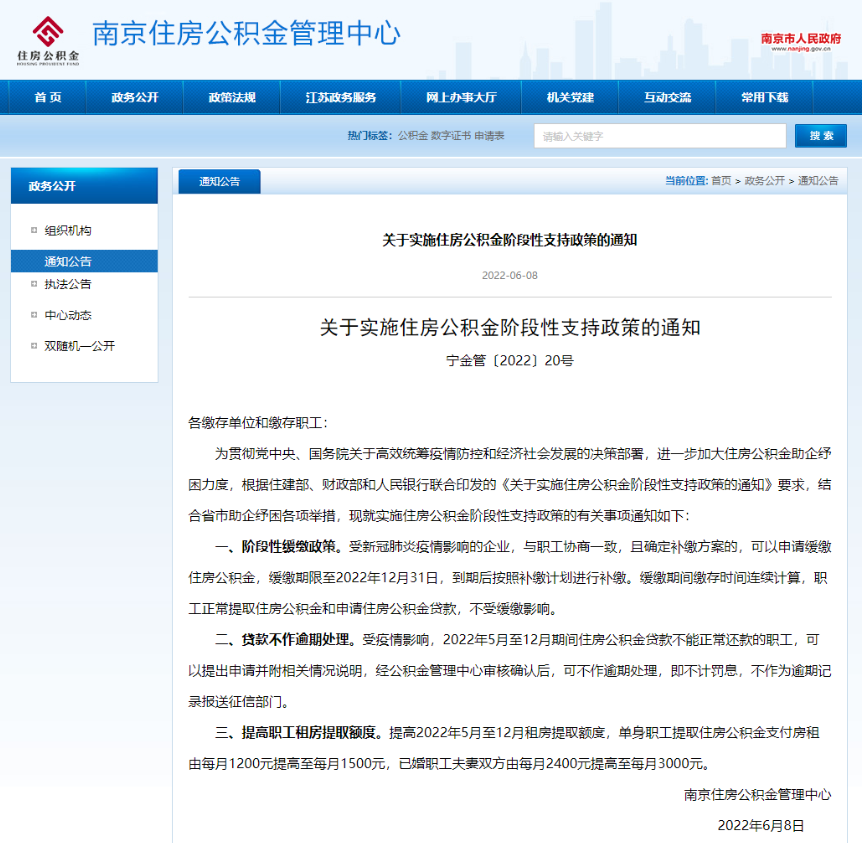Select 执法公告 in the left sidebar
Viewport: 862px width, 843px height.
68,284
